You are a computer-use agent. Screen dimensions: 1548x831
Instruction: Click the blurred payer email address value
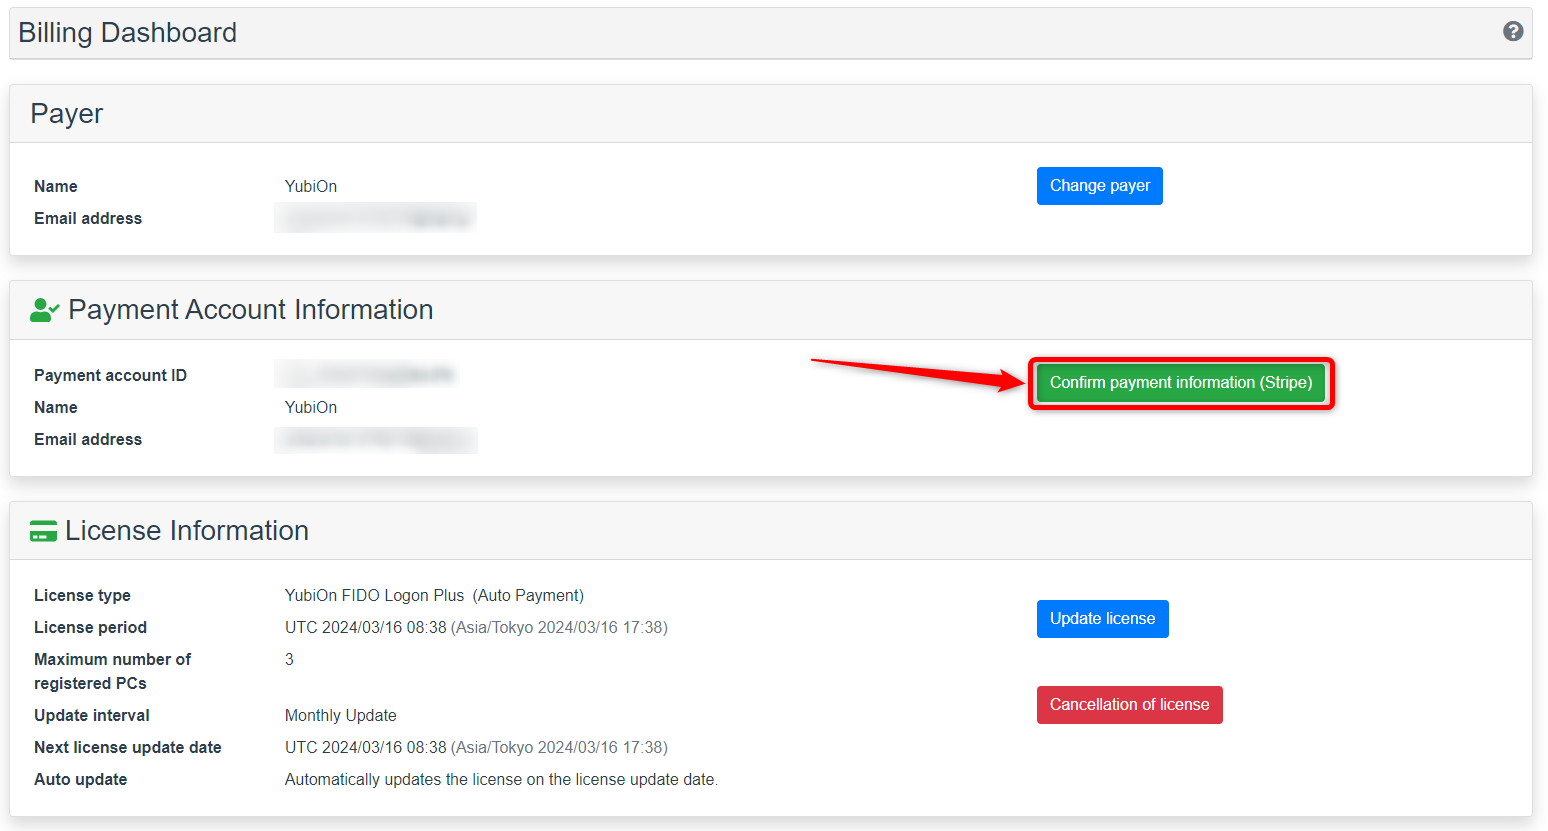375,218
